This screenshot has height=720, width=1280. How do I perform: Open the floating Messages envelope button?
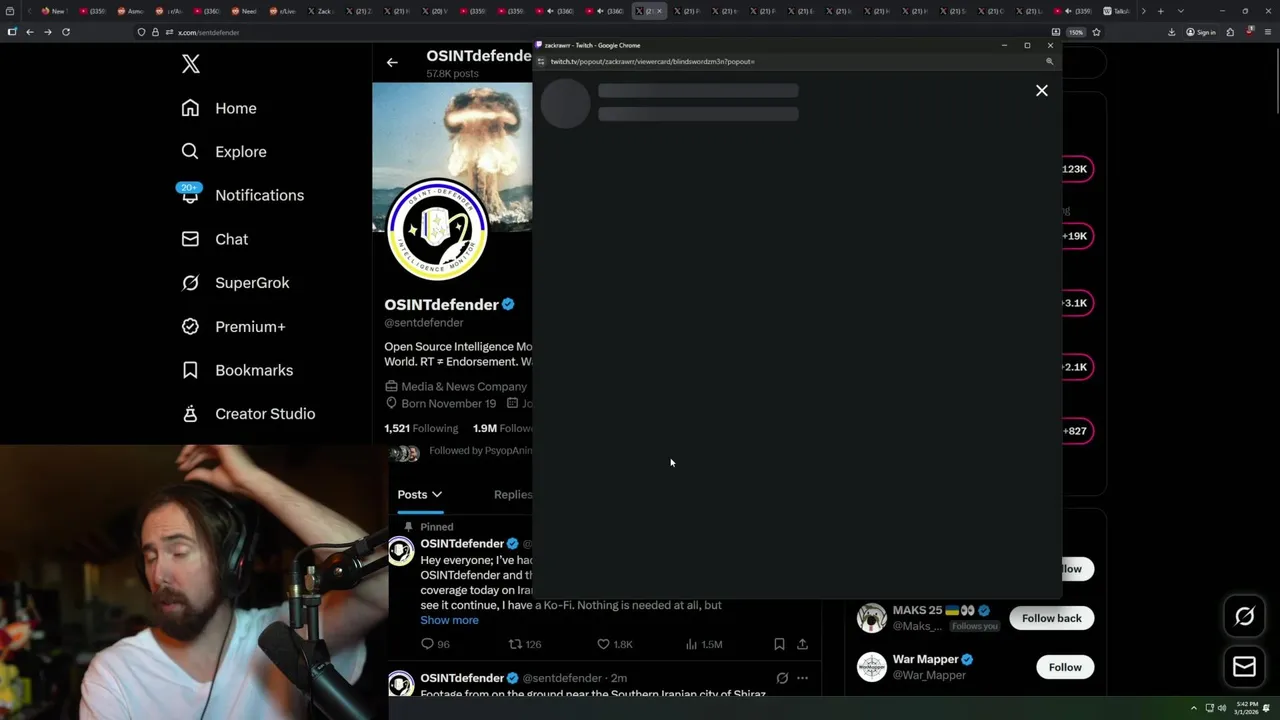[x=1244, y=666]
